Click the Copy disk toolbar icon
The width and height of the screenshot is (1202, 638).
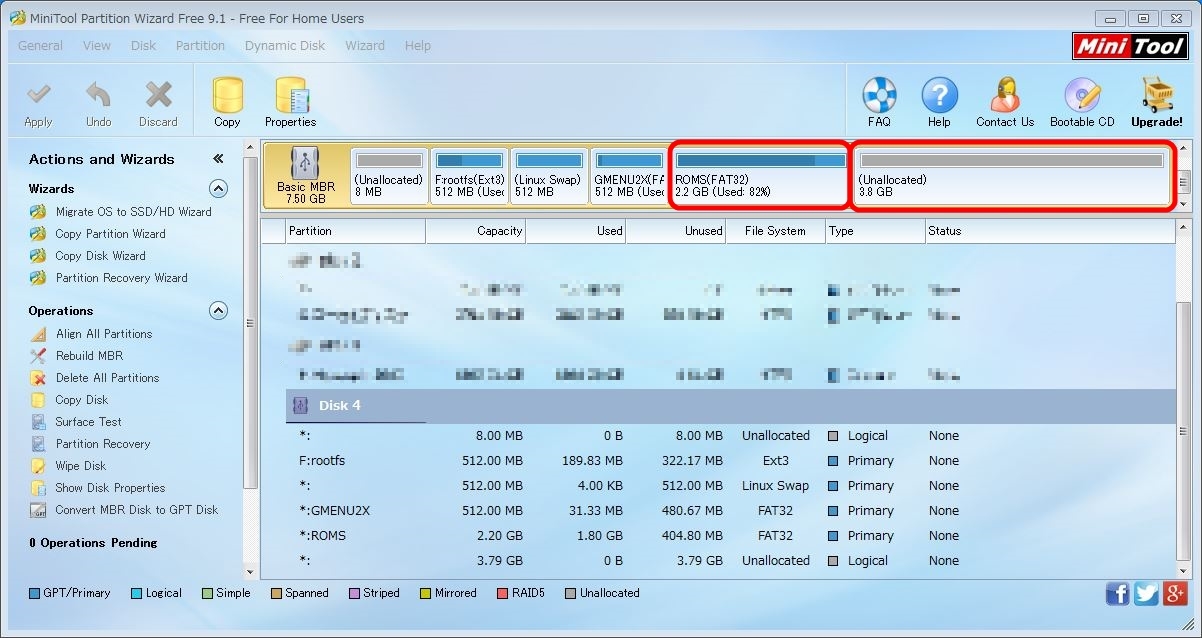click(x=227, y=95)
